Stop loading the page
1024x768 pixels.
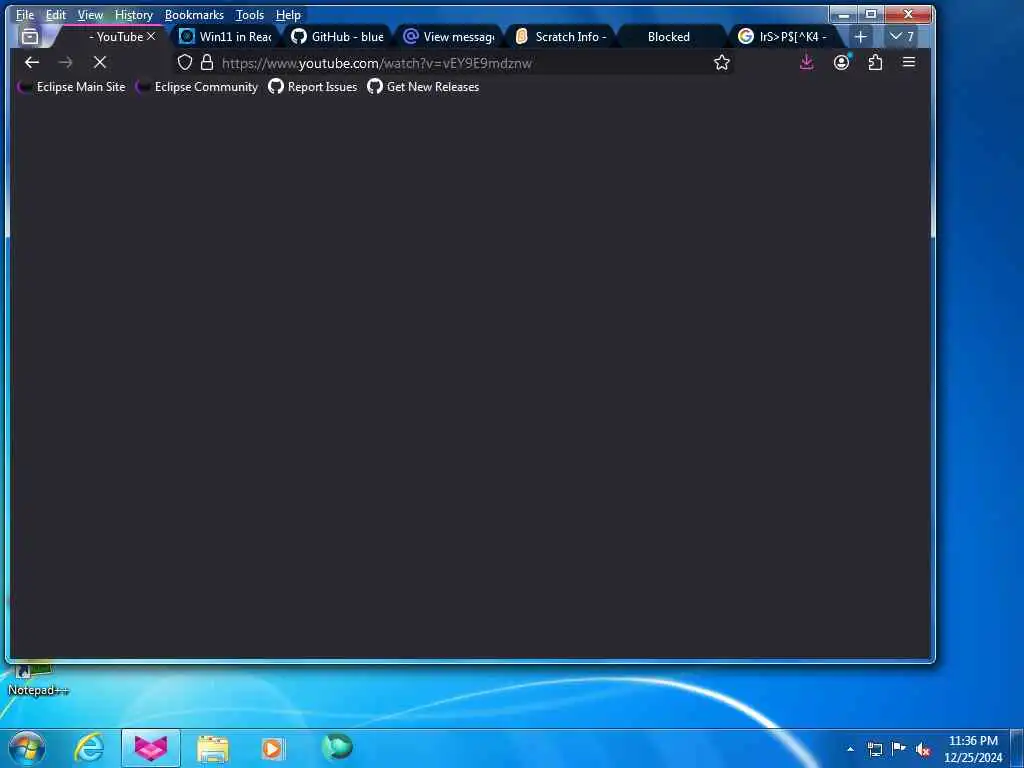[100, 63]
